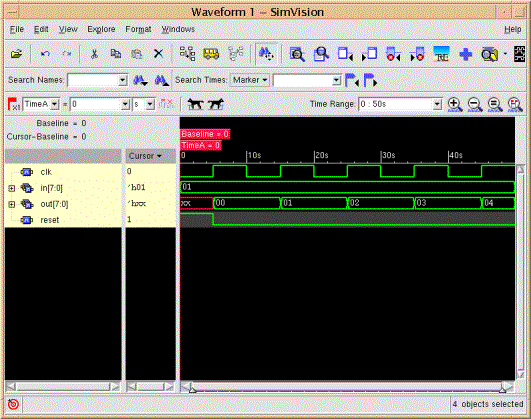The image size is (531, 419).
Task: Click the waveform horizontal scrollbar
Action: pyautogui.click(x=347, y=387)
